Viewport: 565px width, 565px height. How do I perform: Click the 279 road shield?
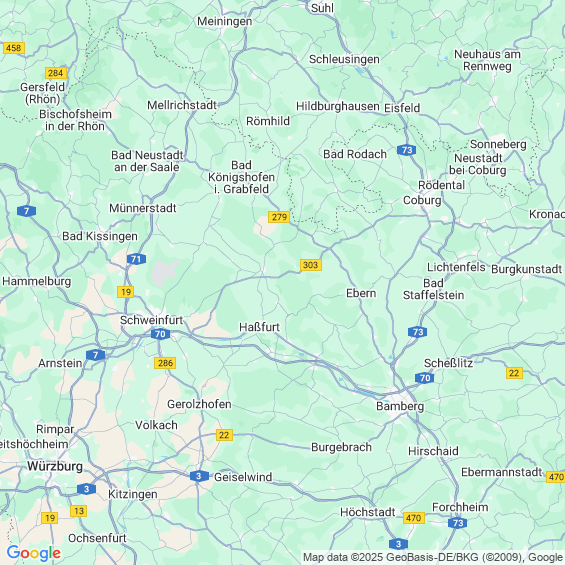click(x=279, y=217)
